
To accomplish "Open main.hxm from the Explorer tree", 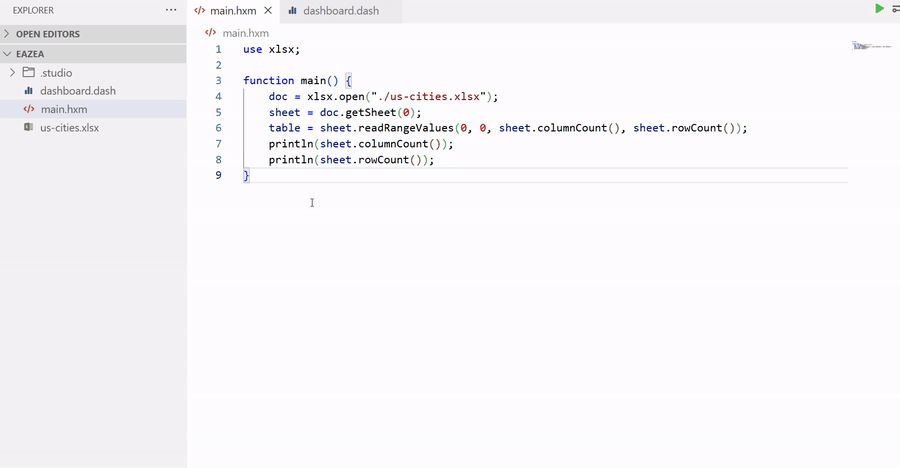I will point(64,109).
